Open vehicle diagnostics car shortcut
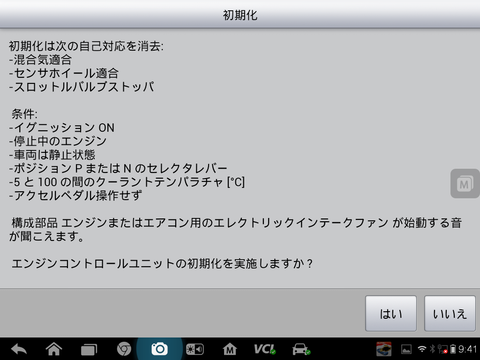Image resolution: width=480 pixels, height=360 pixels. point(301,349)
